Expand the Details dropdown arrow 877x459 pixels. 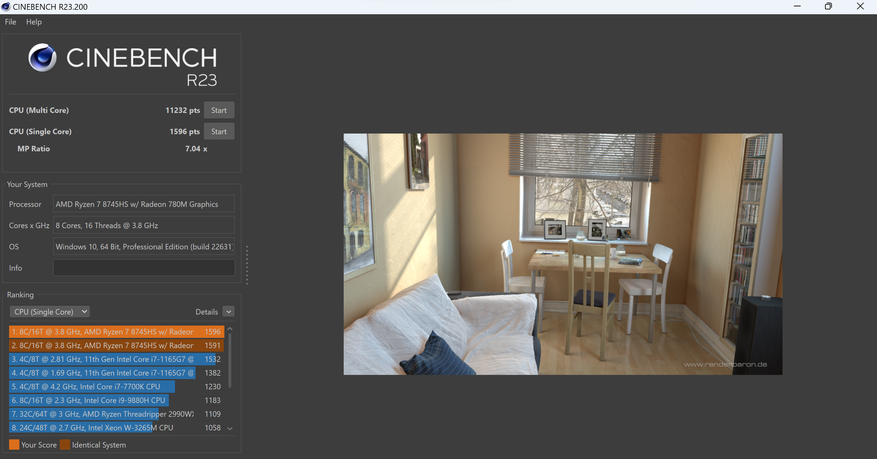pyautogui.click(x=228, y=312)
